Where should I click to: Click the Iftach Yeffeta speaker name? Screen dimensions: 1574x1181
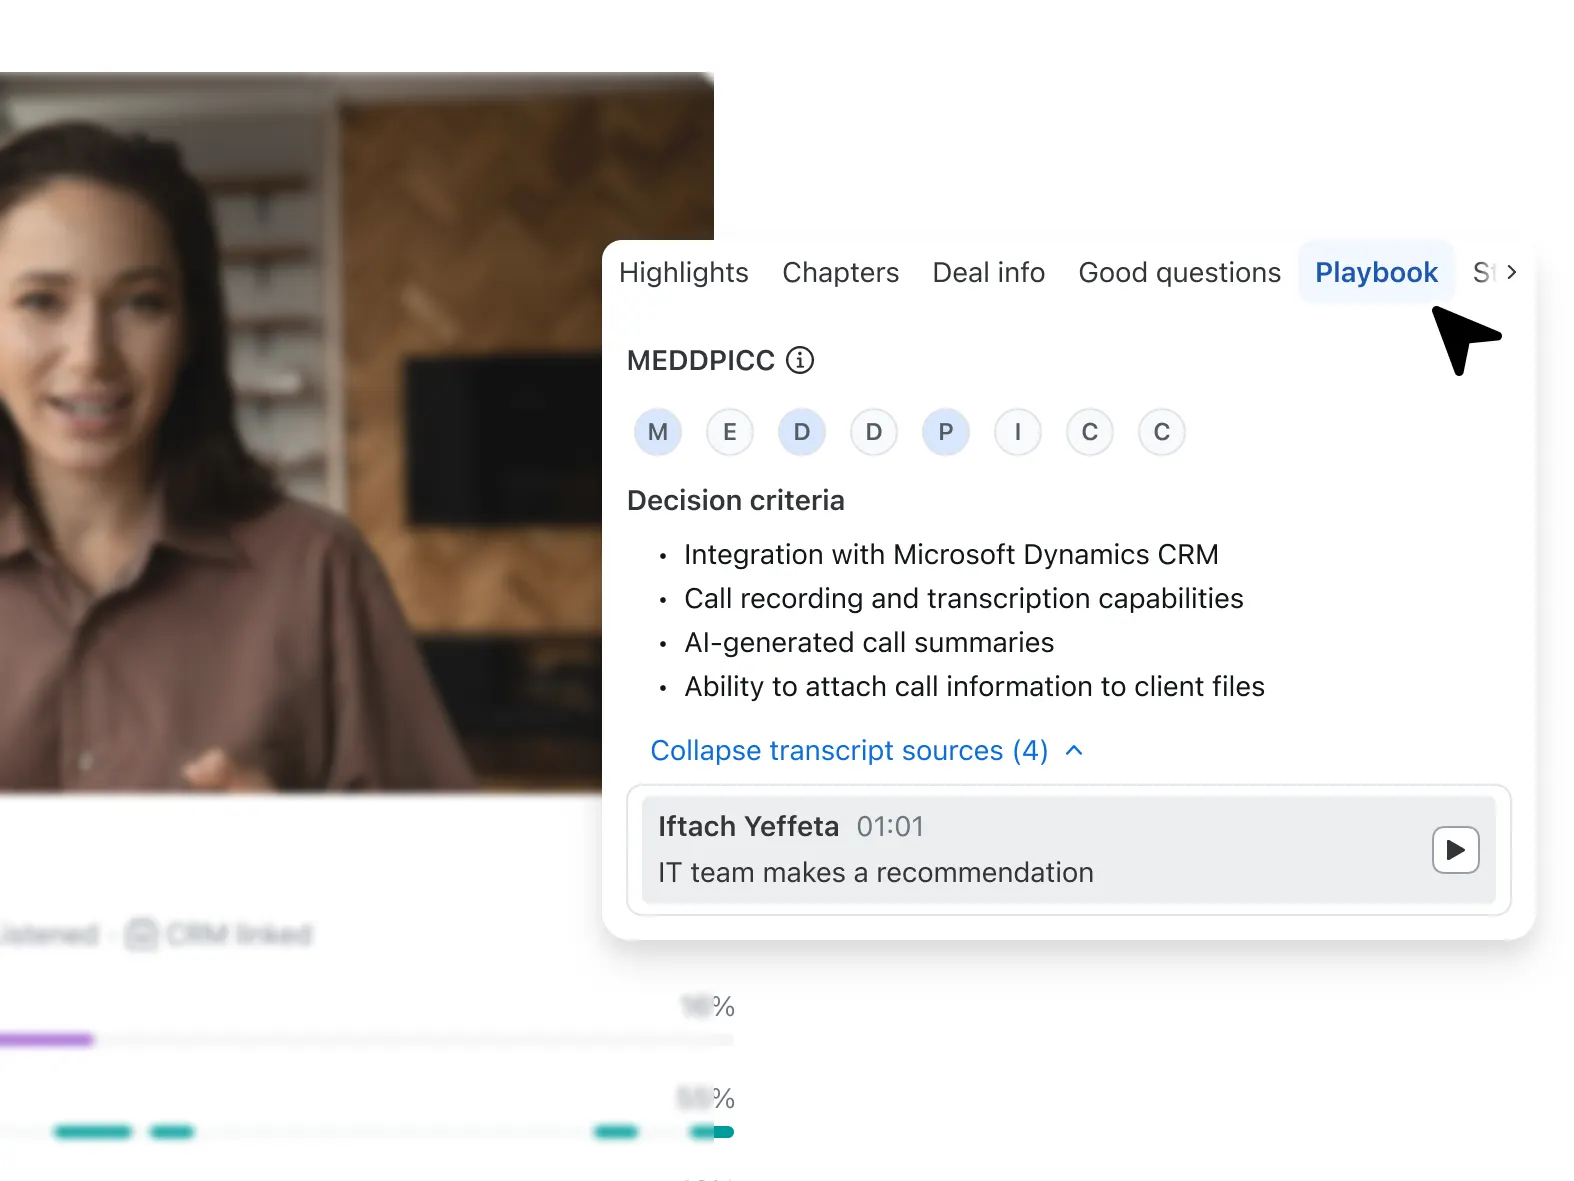tap(748, 826)
